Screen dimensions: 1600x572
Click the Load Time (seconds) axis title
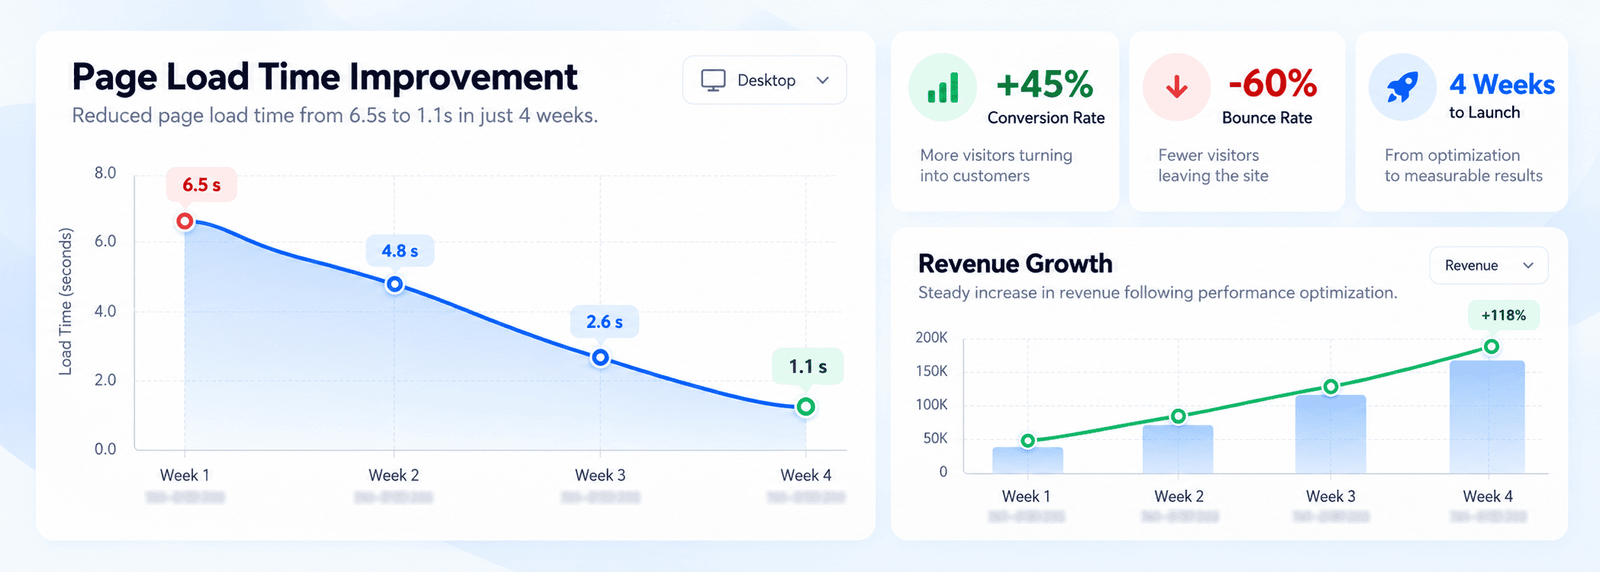66,302
